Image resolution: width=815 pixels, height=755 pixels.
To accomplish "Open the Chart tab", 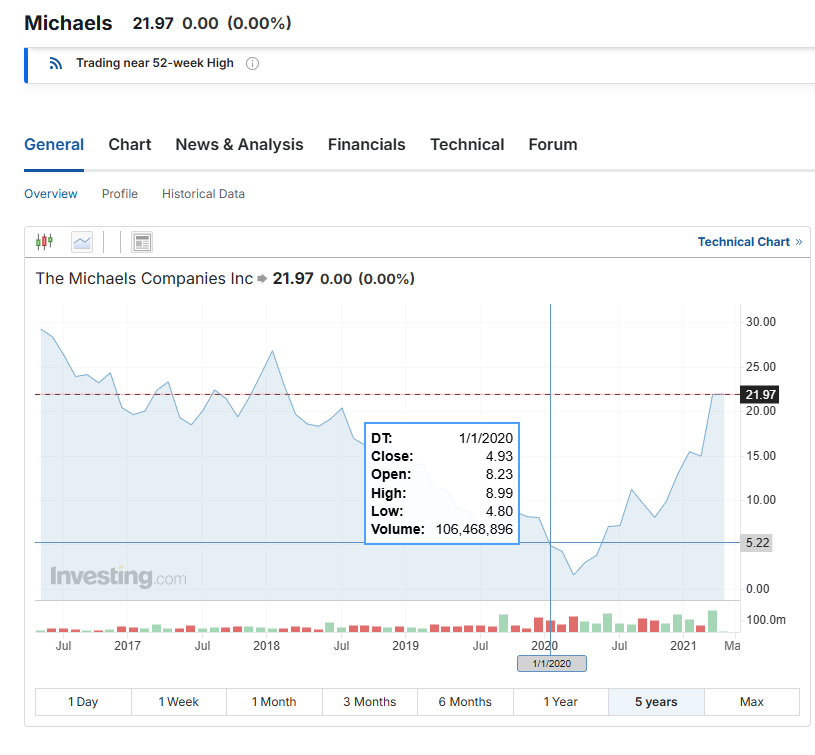I will [130, 145].
